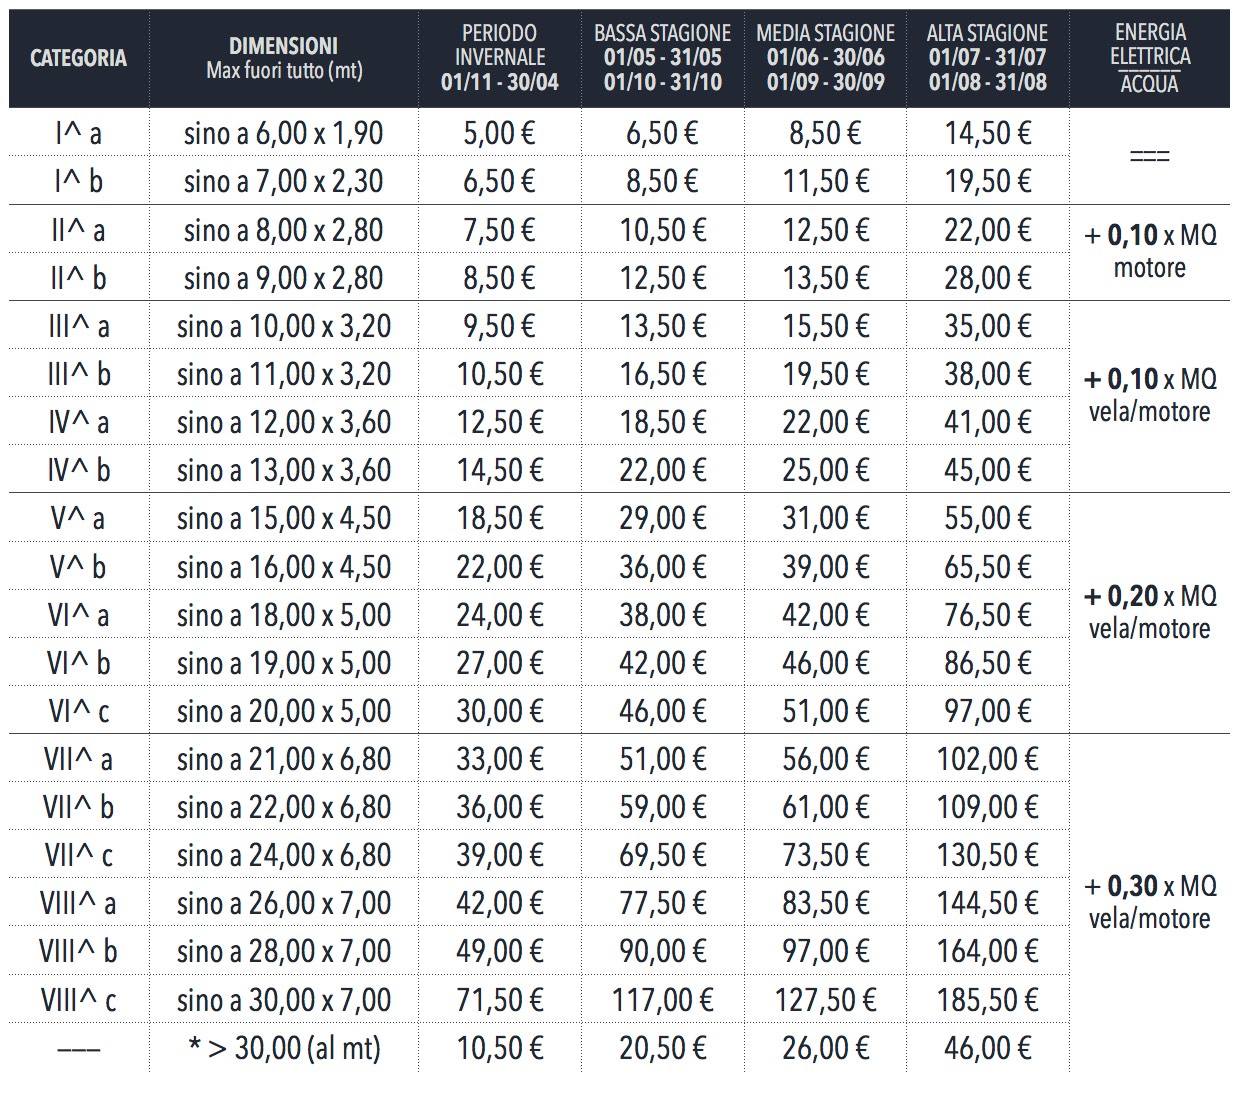
Task: Click dimension 'sino a 24,00 x 6,80'
Action: click(284, 855)
